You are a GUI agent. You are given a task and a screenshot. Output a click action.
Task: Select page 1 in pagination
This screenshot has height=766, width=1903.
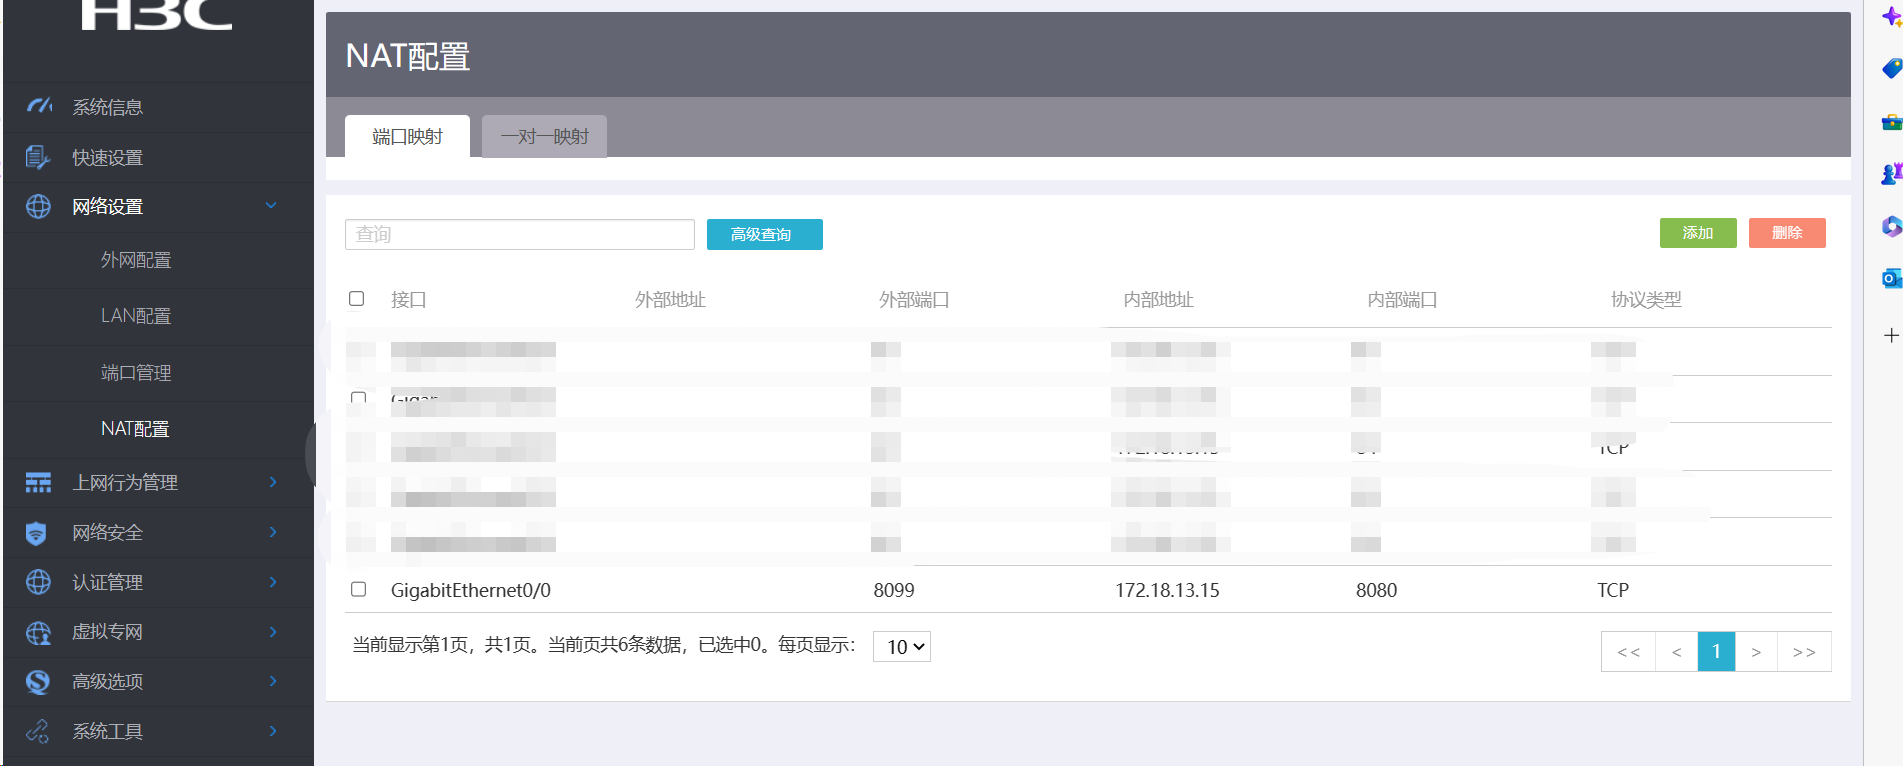[1717, 651]
